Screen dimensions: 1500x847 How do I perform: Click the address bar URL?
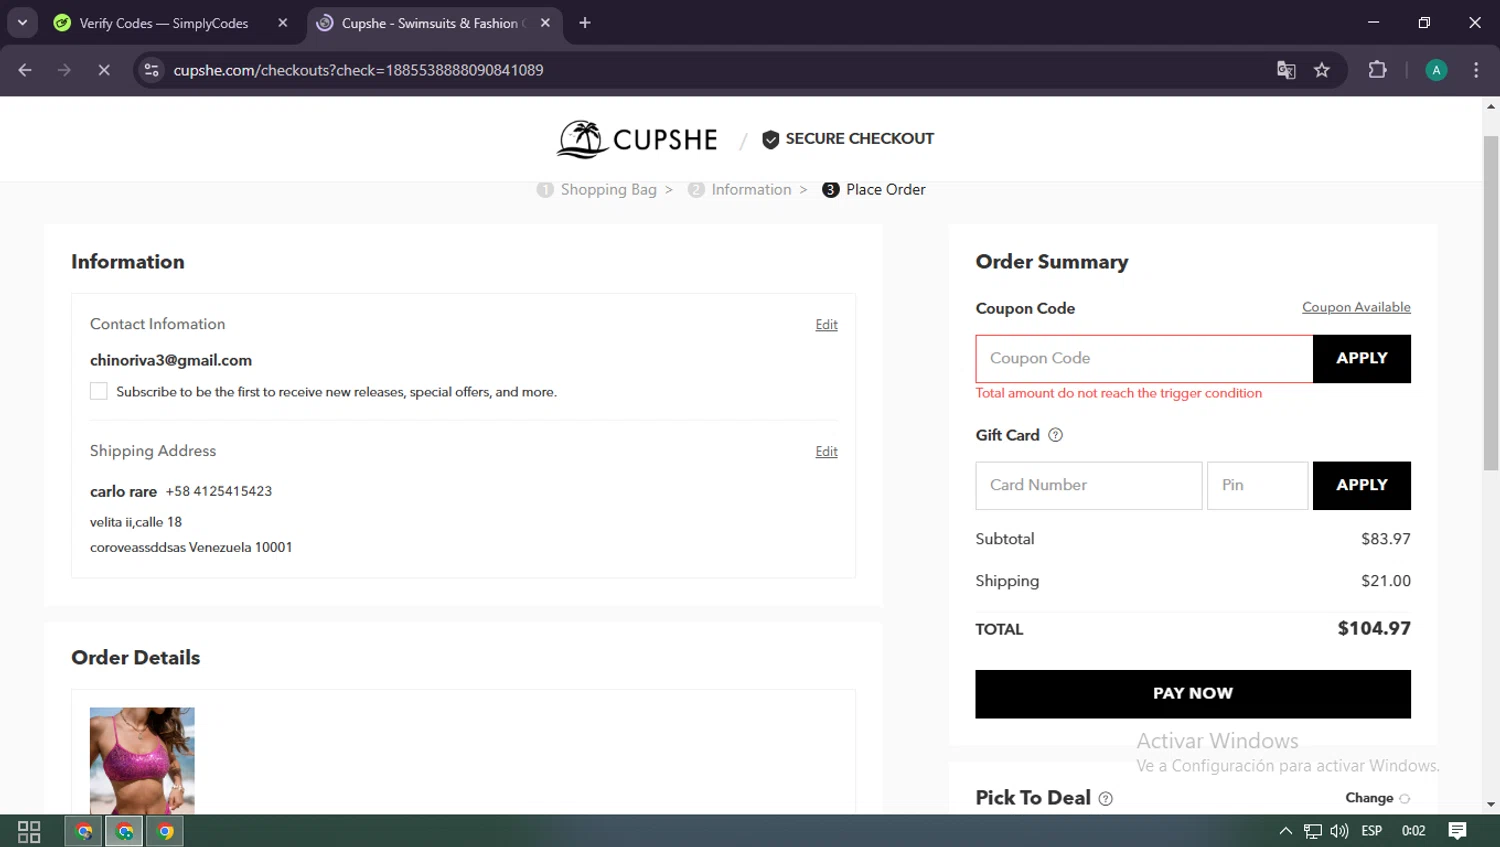tap(358, 70)
